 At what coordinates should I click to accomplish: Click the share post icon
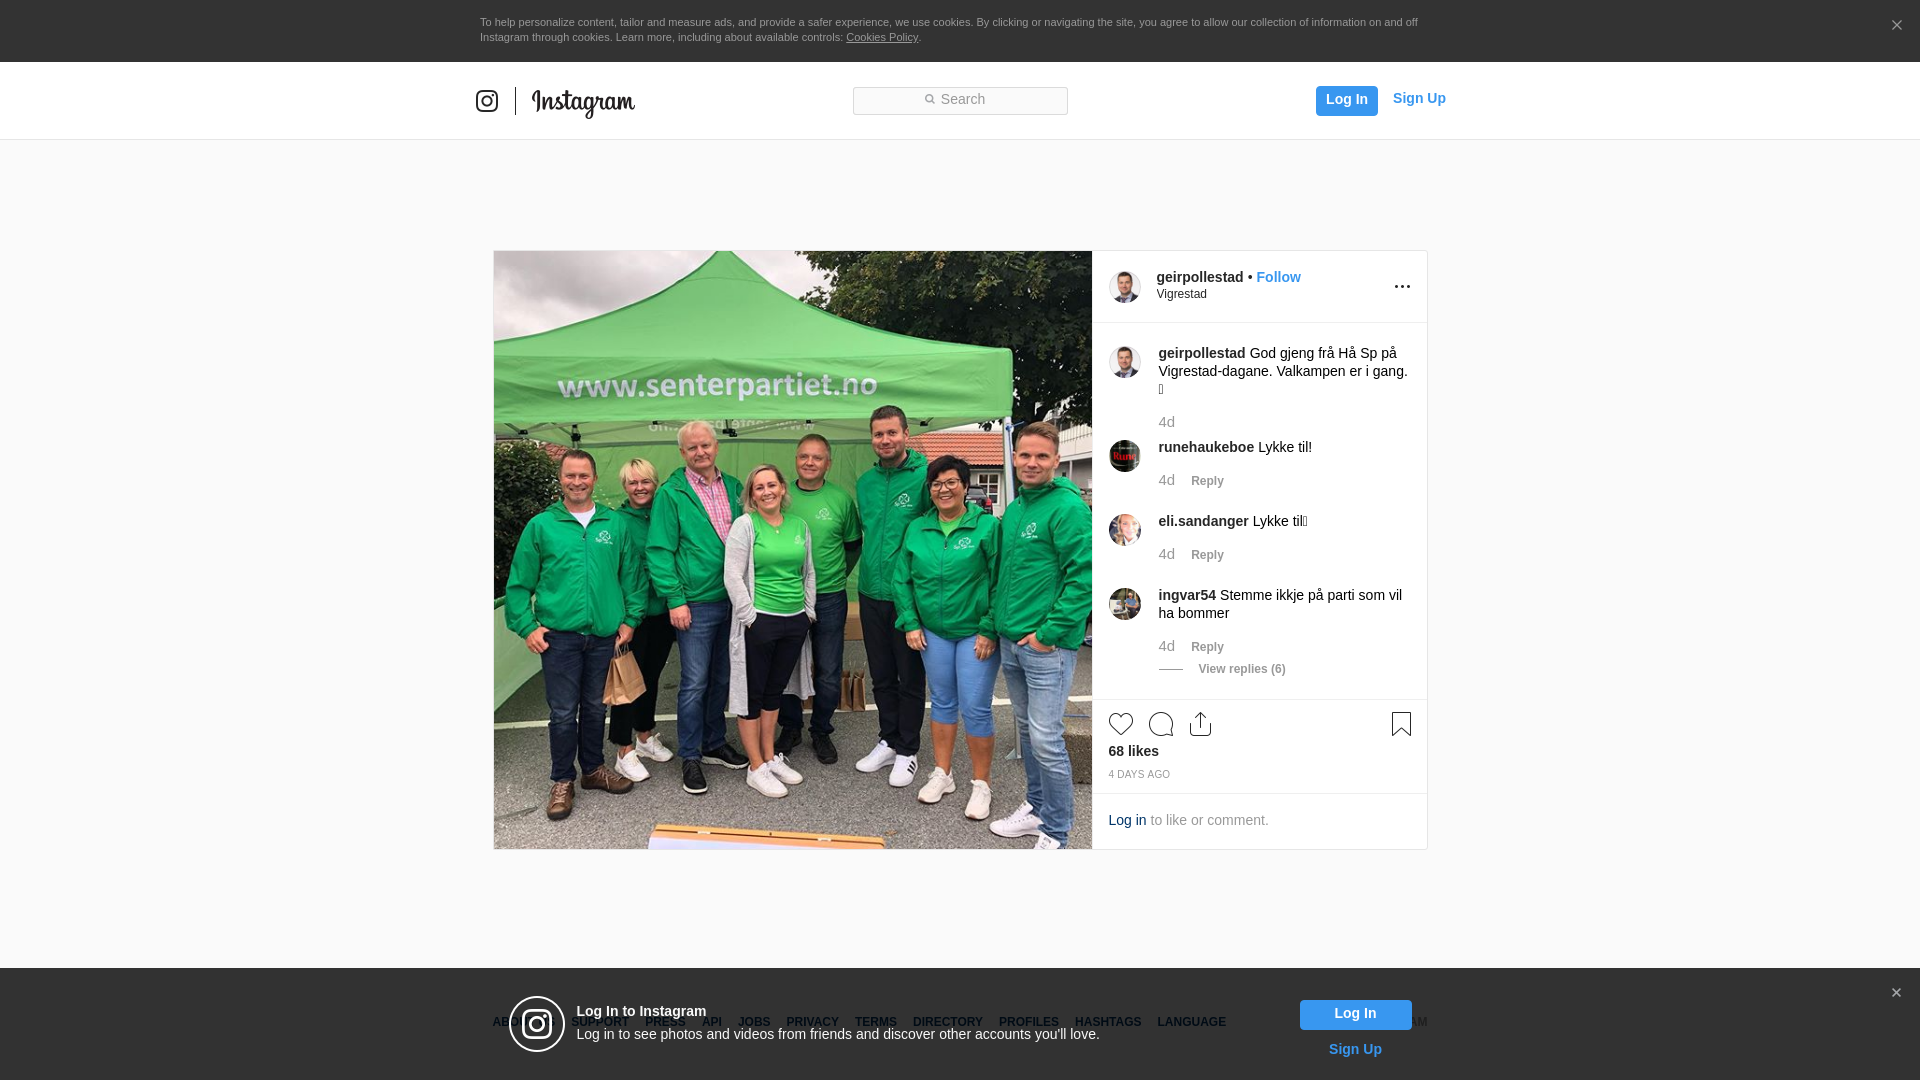1200,724
